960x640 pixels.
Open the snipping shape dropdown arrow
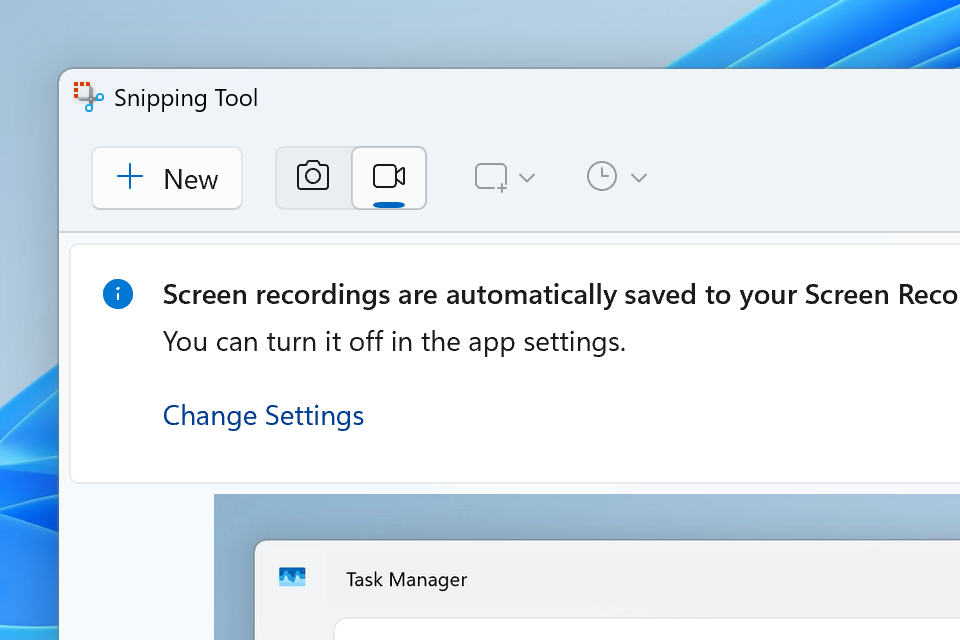527,176
